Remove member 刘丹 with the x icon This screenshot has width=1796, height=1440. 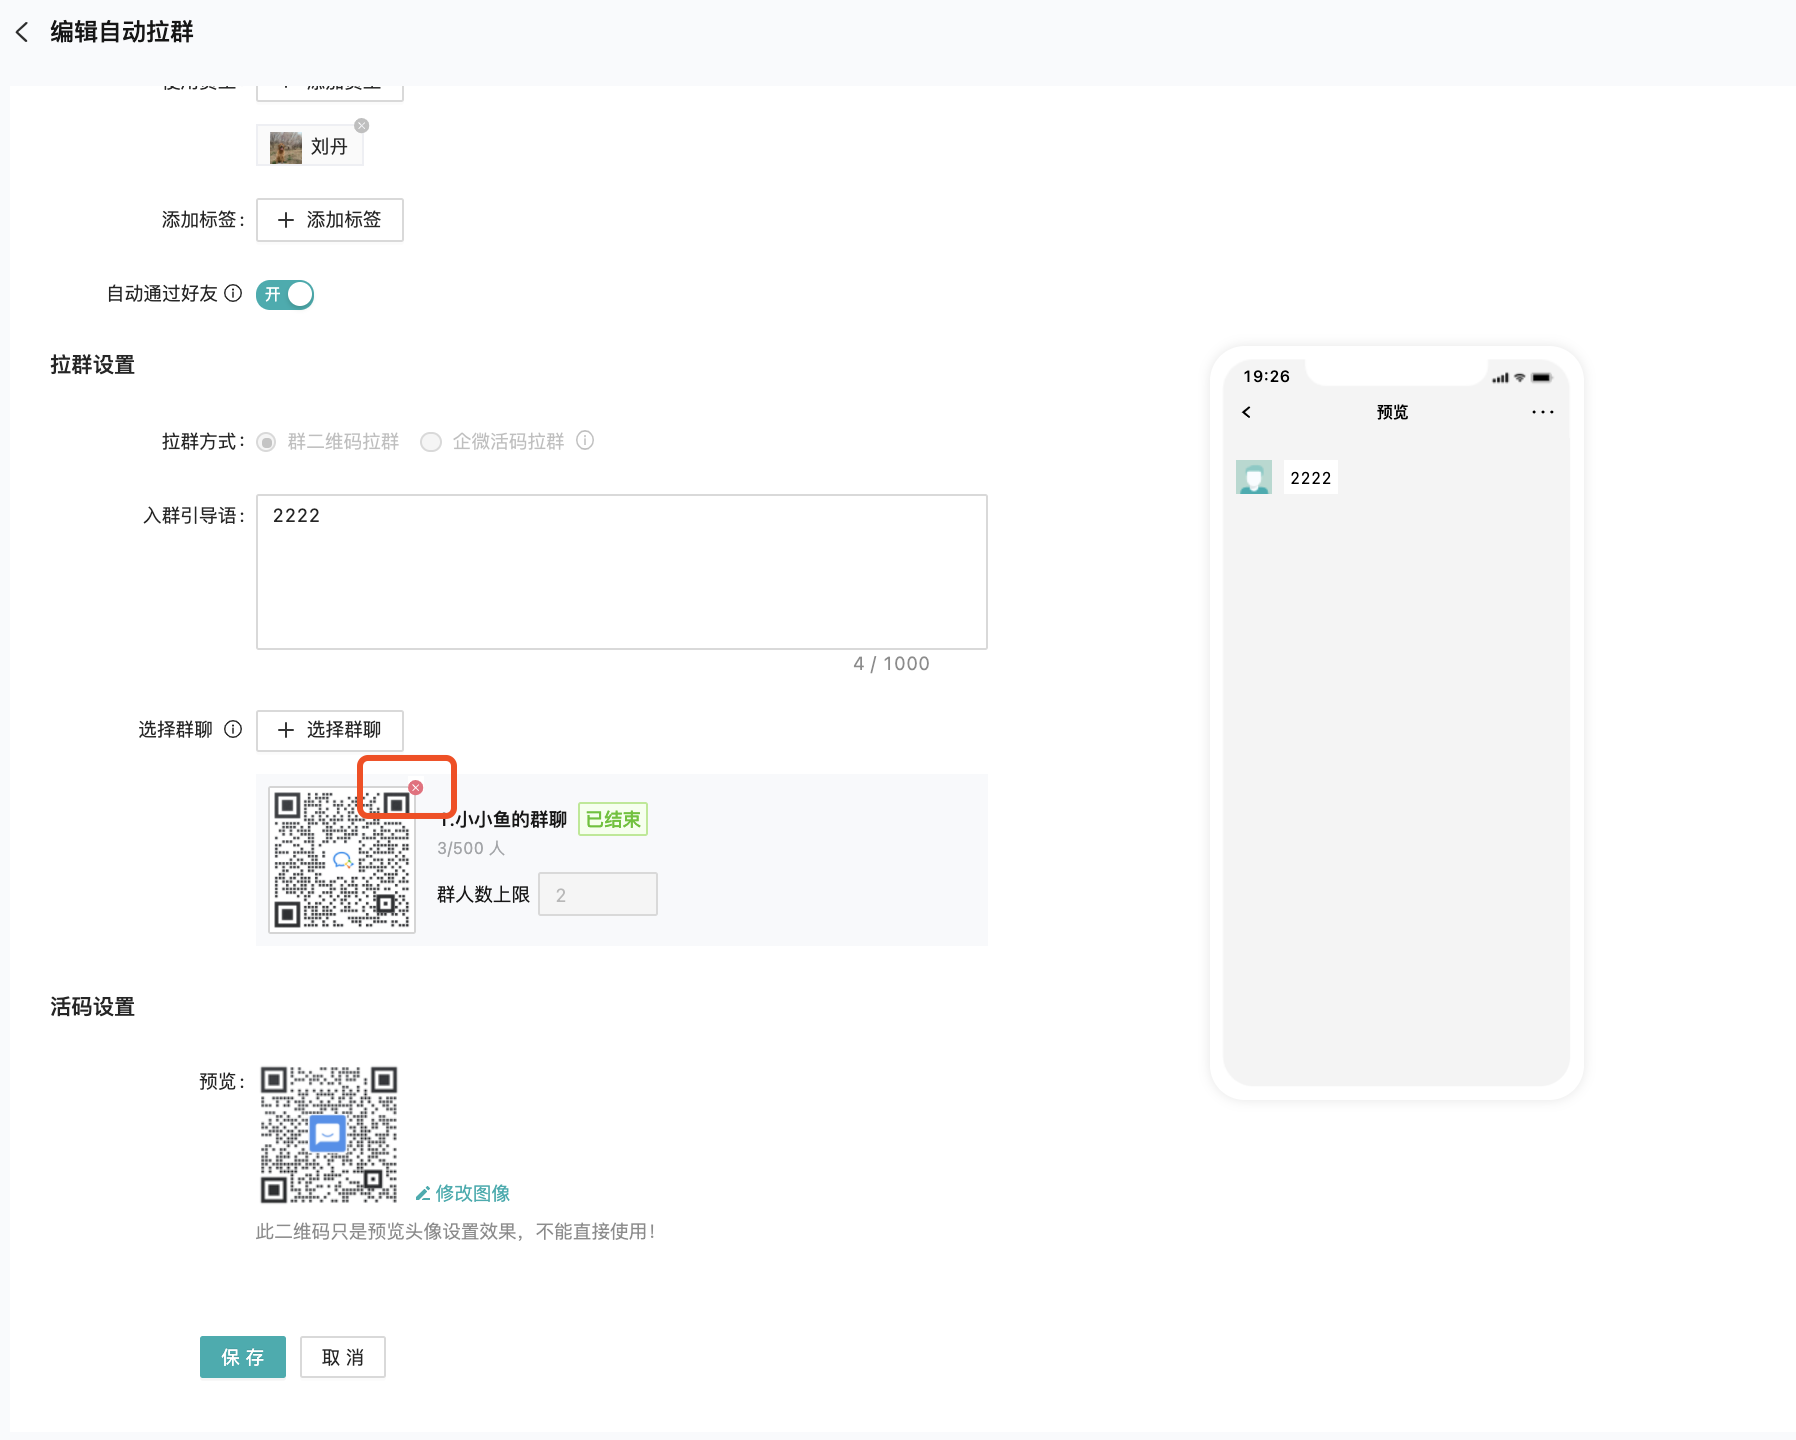pyautogui.click(x=362, y=126)
